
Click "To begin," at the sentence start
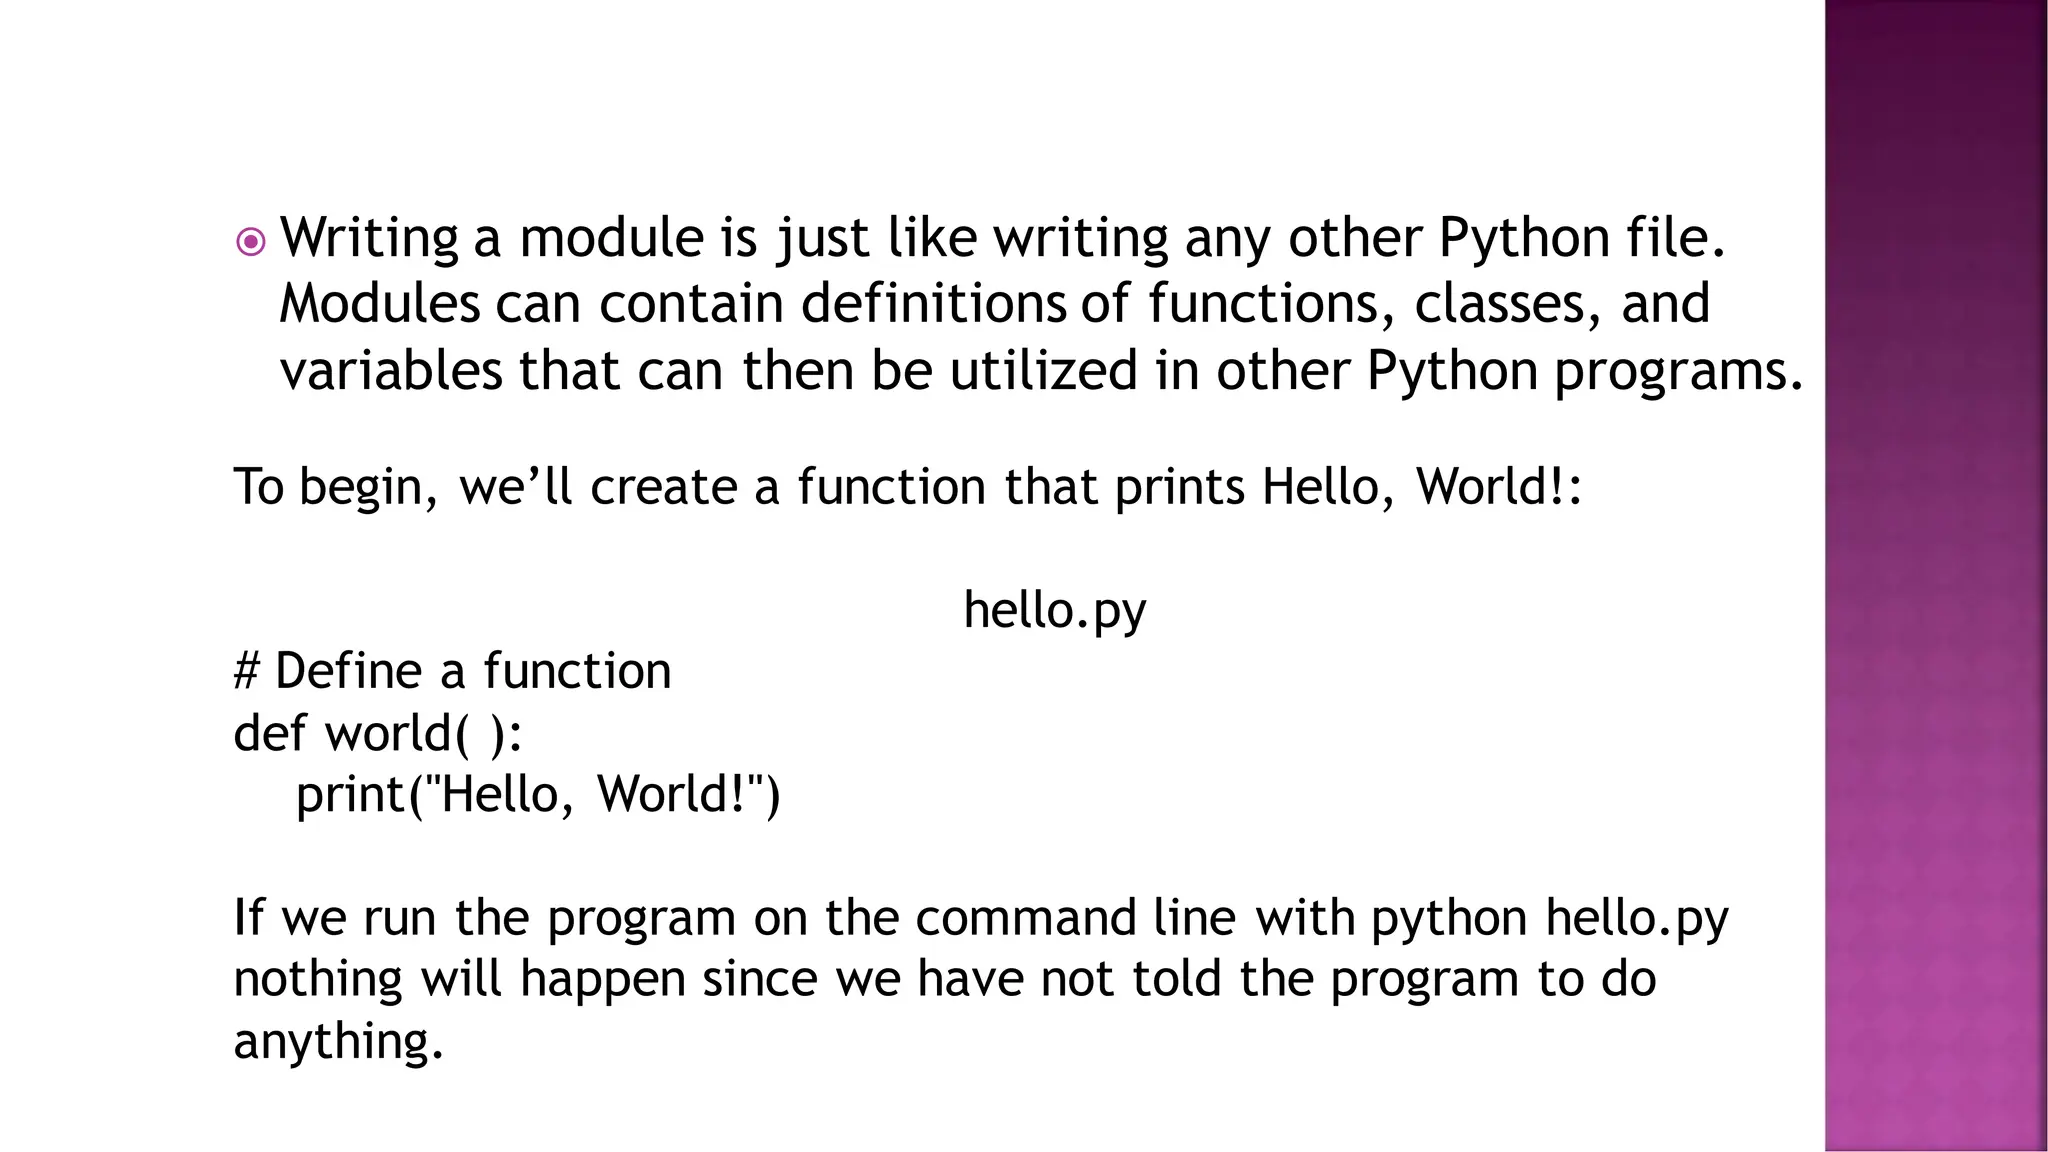click(x=336, y=488)
